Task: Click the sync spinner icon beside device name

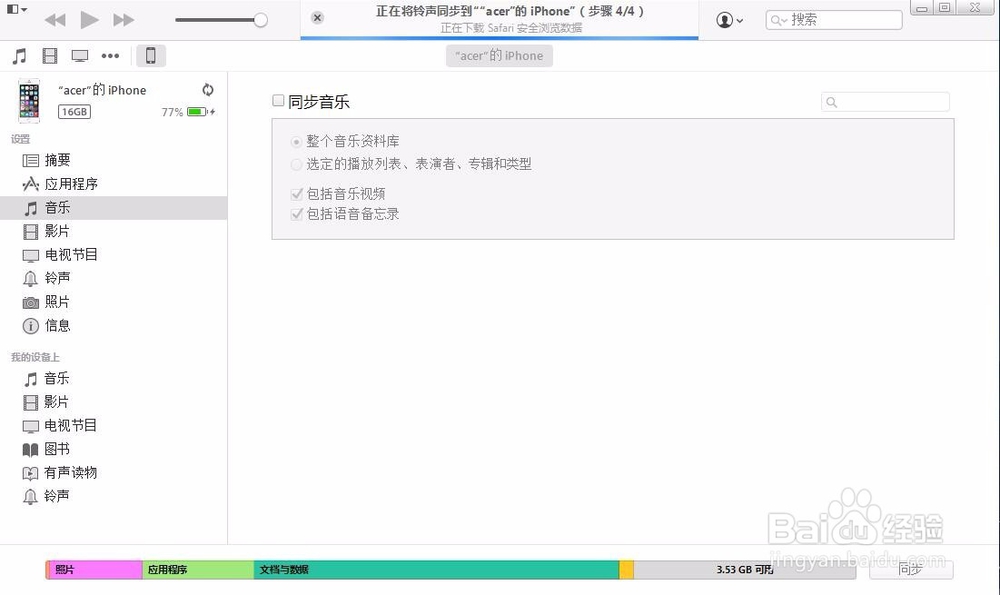Action: [x=208, y=90]
